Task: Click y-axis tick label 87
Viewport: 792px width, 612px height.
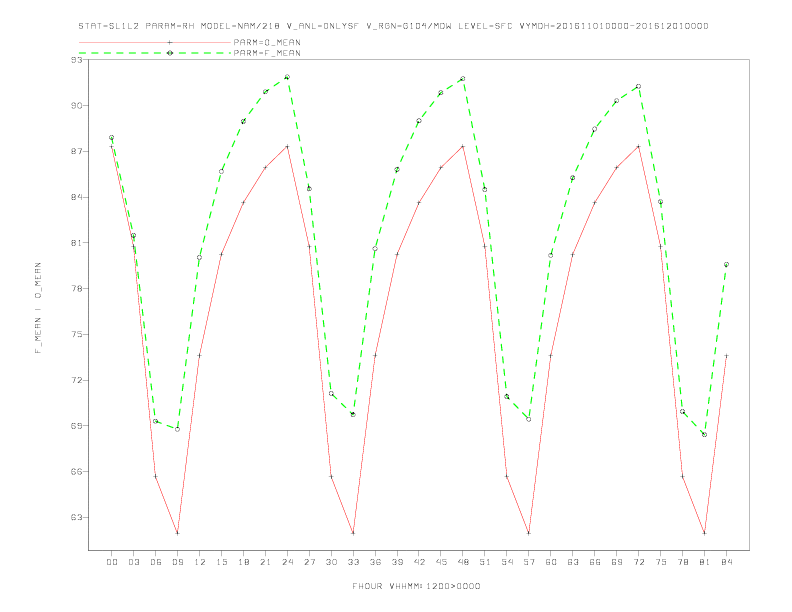Action: [x=77, y=151]
